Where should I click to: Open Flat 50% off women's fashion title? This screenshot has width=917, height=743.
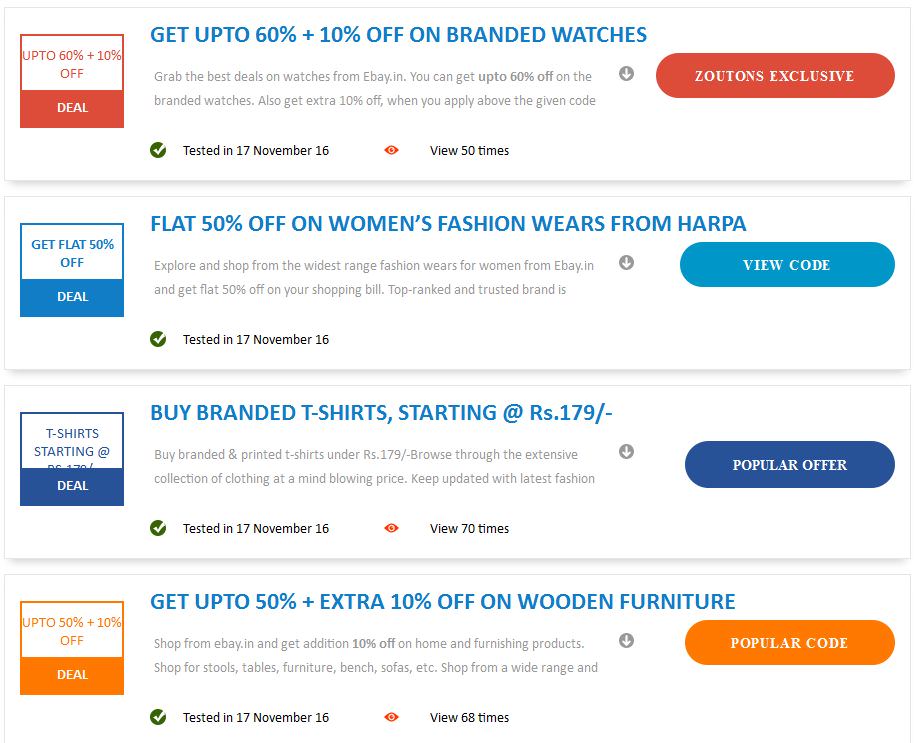[448, 223]
